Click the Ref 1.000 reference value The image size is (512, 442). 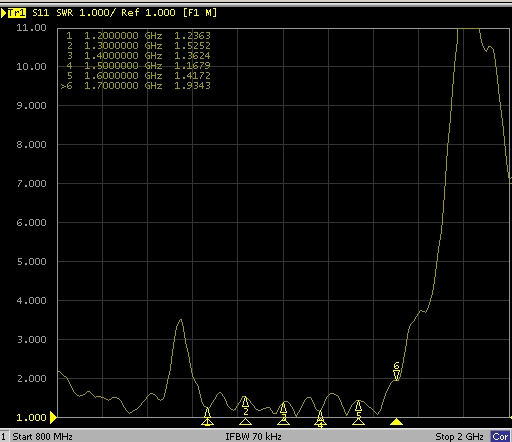(x=148, y=13)
